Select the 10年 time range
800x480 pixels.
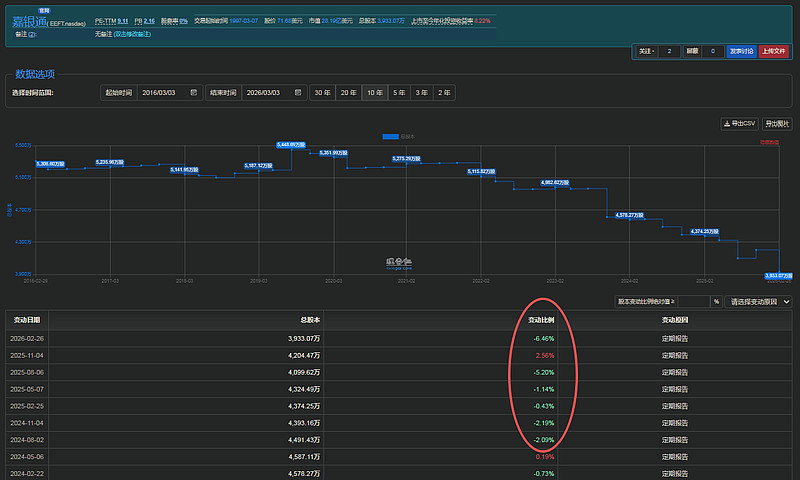click(373, 93)
